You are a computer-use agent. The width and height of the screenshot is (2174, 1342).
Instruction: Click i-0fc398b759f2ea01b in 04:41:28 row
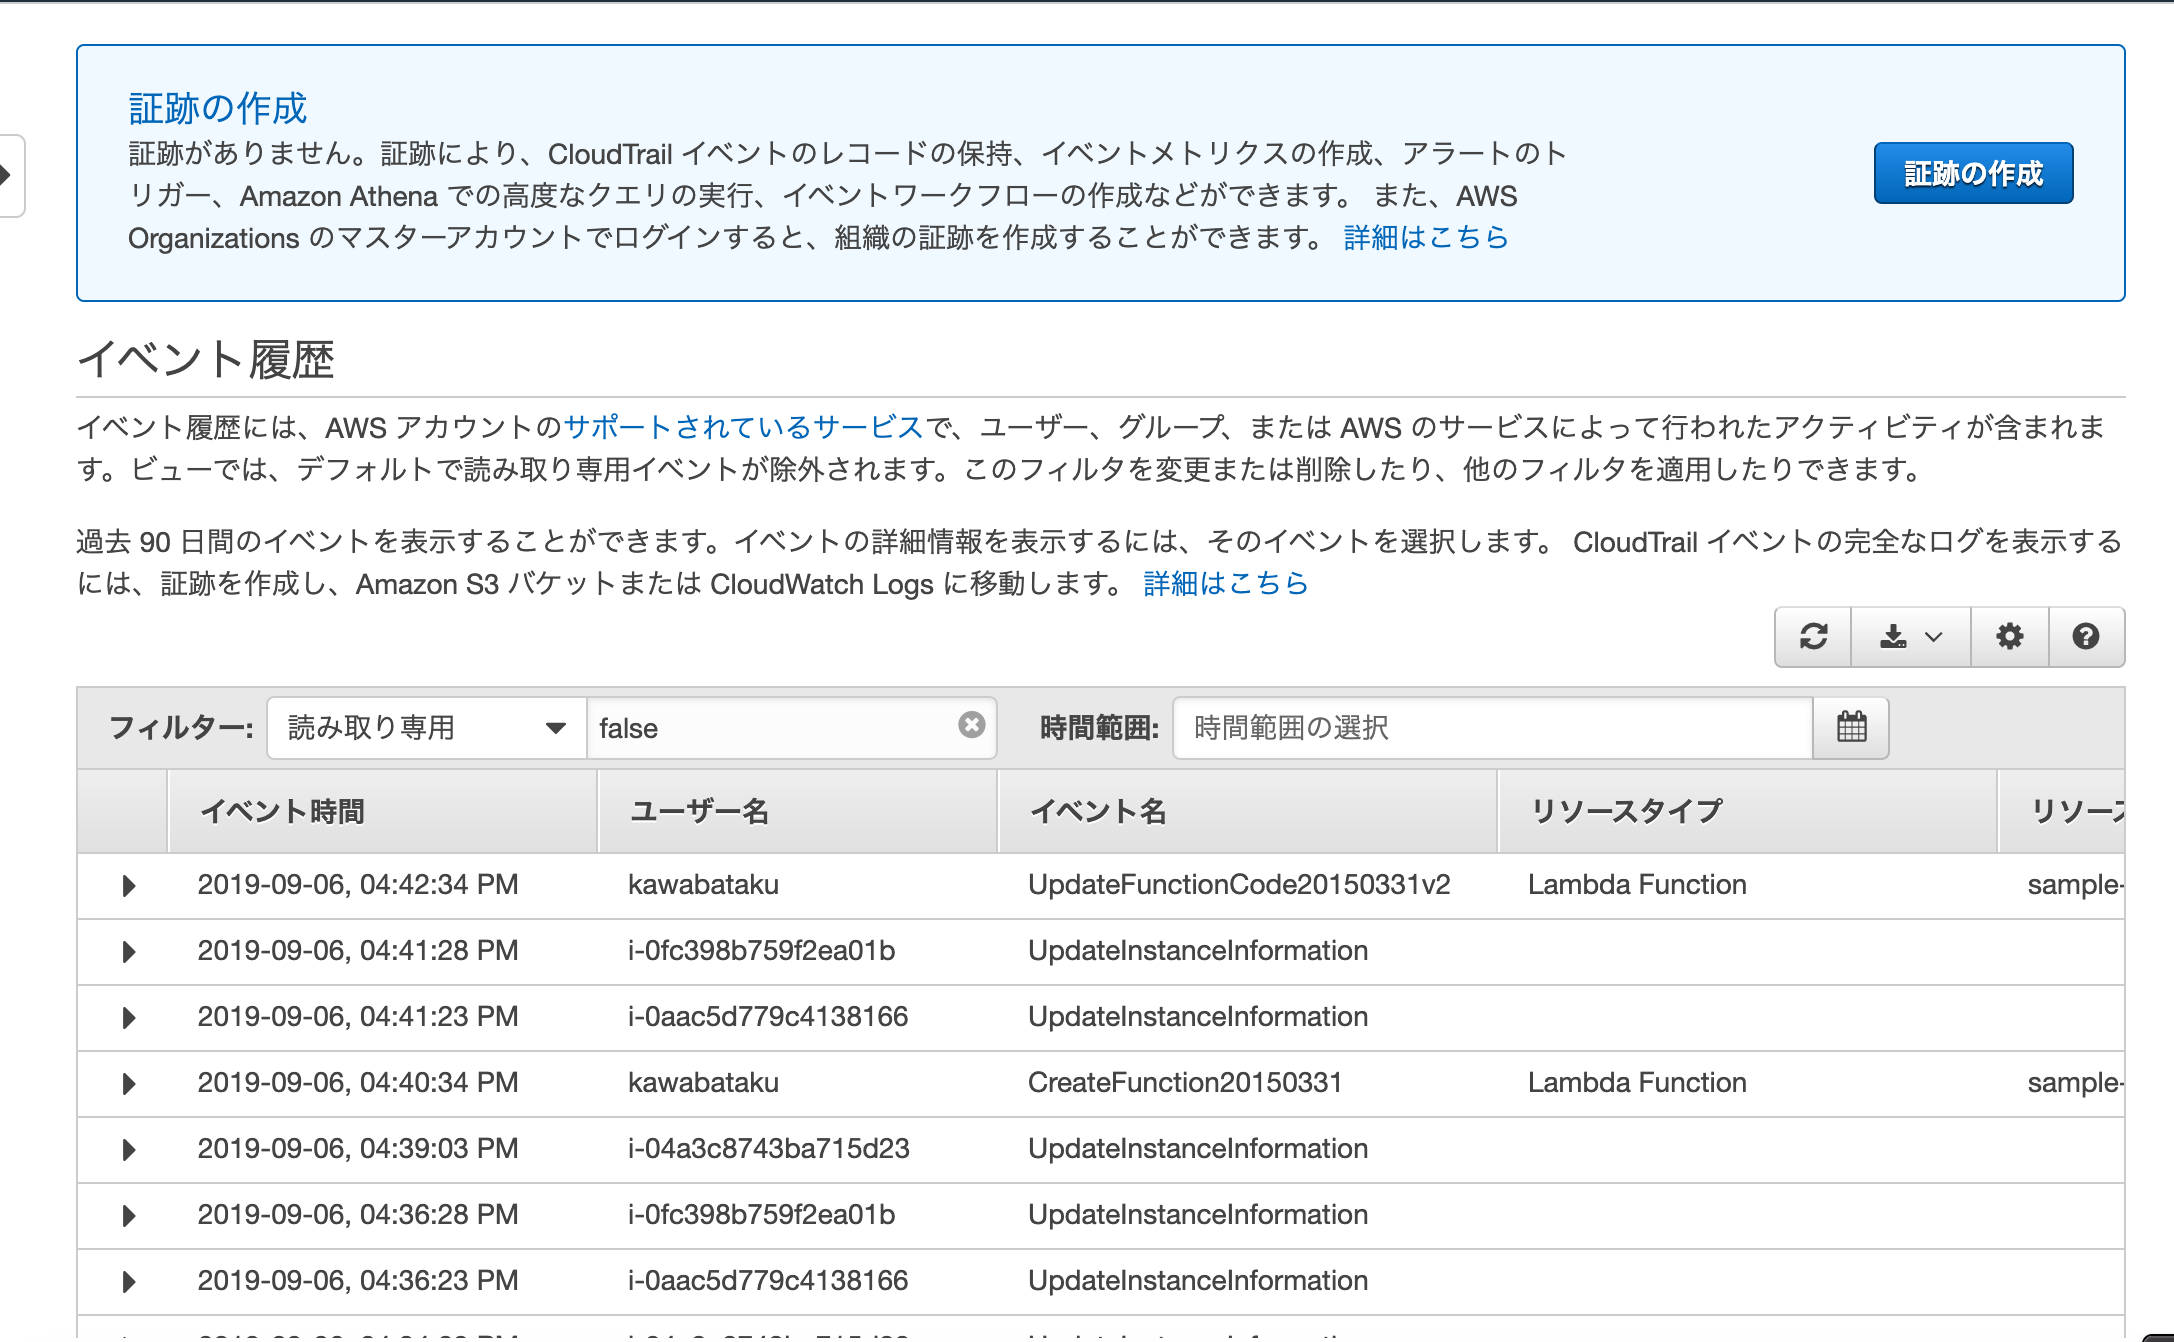[x=762, y=950]
